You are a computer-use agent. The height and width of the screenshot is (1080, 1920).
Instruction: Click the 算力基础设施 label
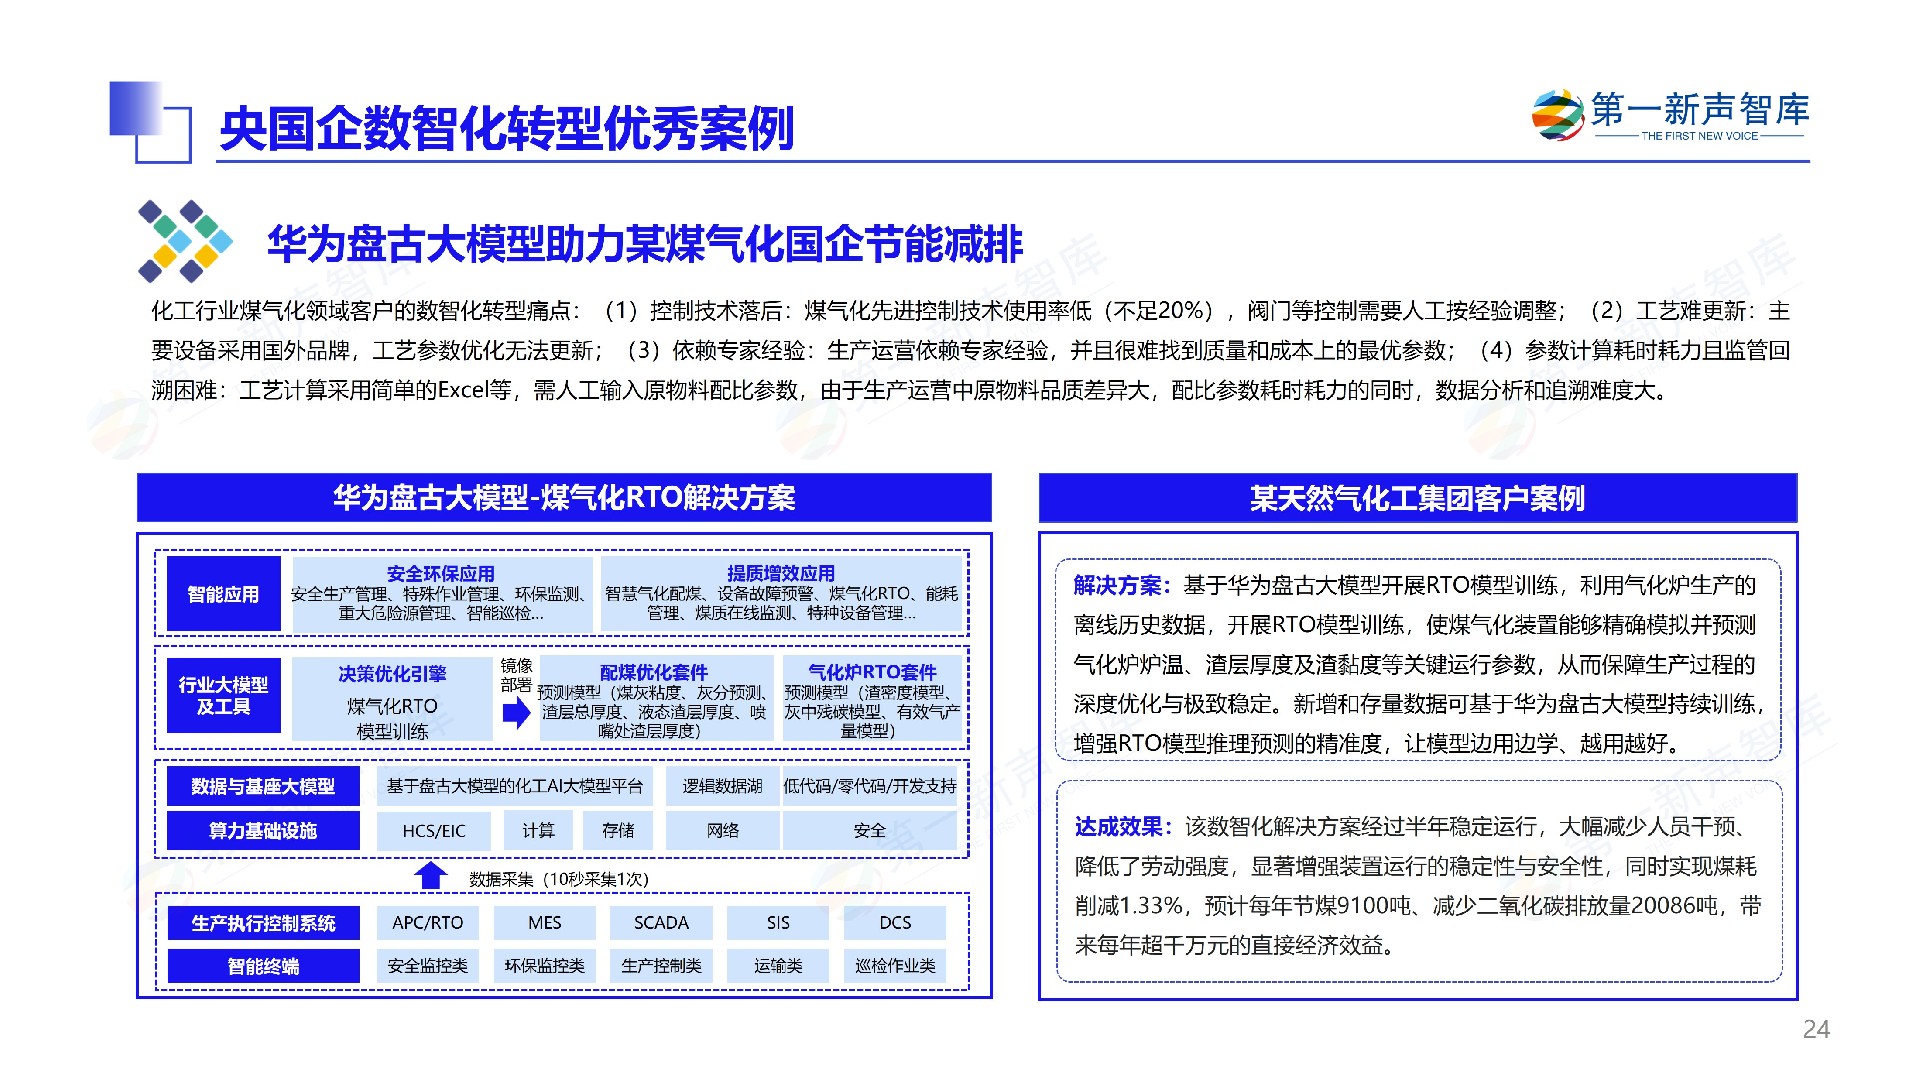coord(263,830)
